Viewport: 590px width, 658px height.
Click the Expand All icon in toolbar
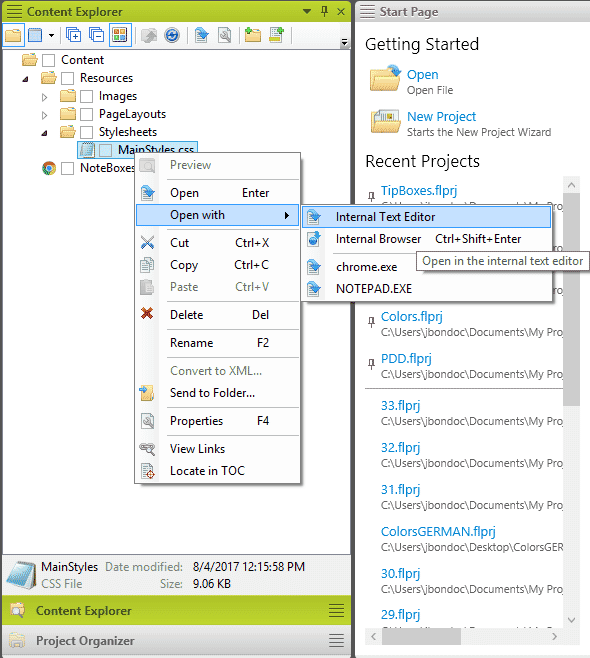[x=74, y=35]
